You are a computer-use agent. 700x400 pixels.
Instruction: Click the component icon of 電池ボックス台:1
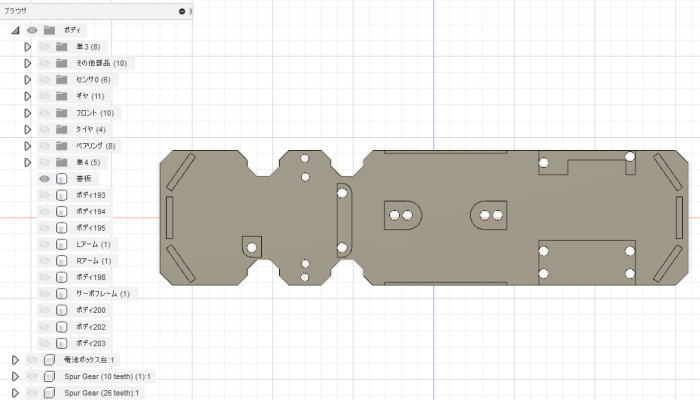(x=49, y=360)
